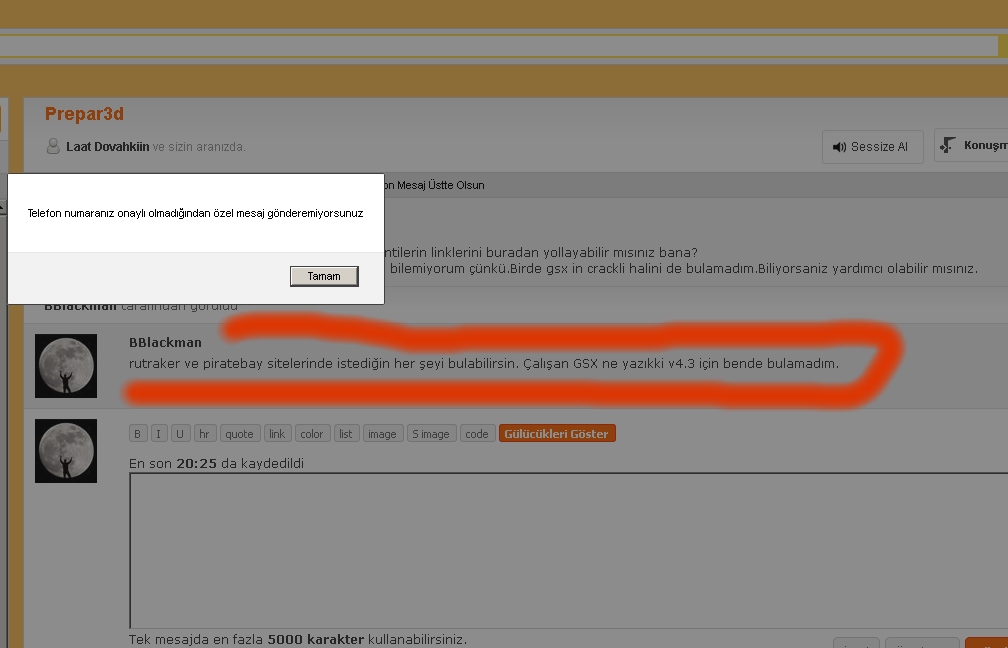Insert a horizontal rule with hr button
The height and width of the screenshot is (648, 1008).
204,434
